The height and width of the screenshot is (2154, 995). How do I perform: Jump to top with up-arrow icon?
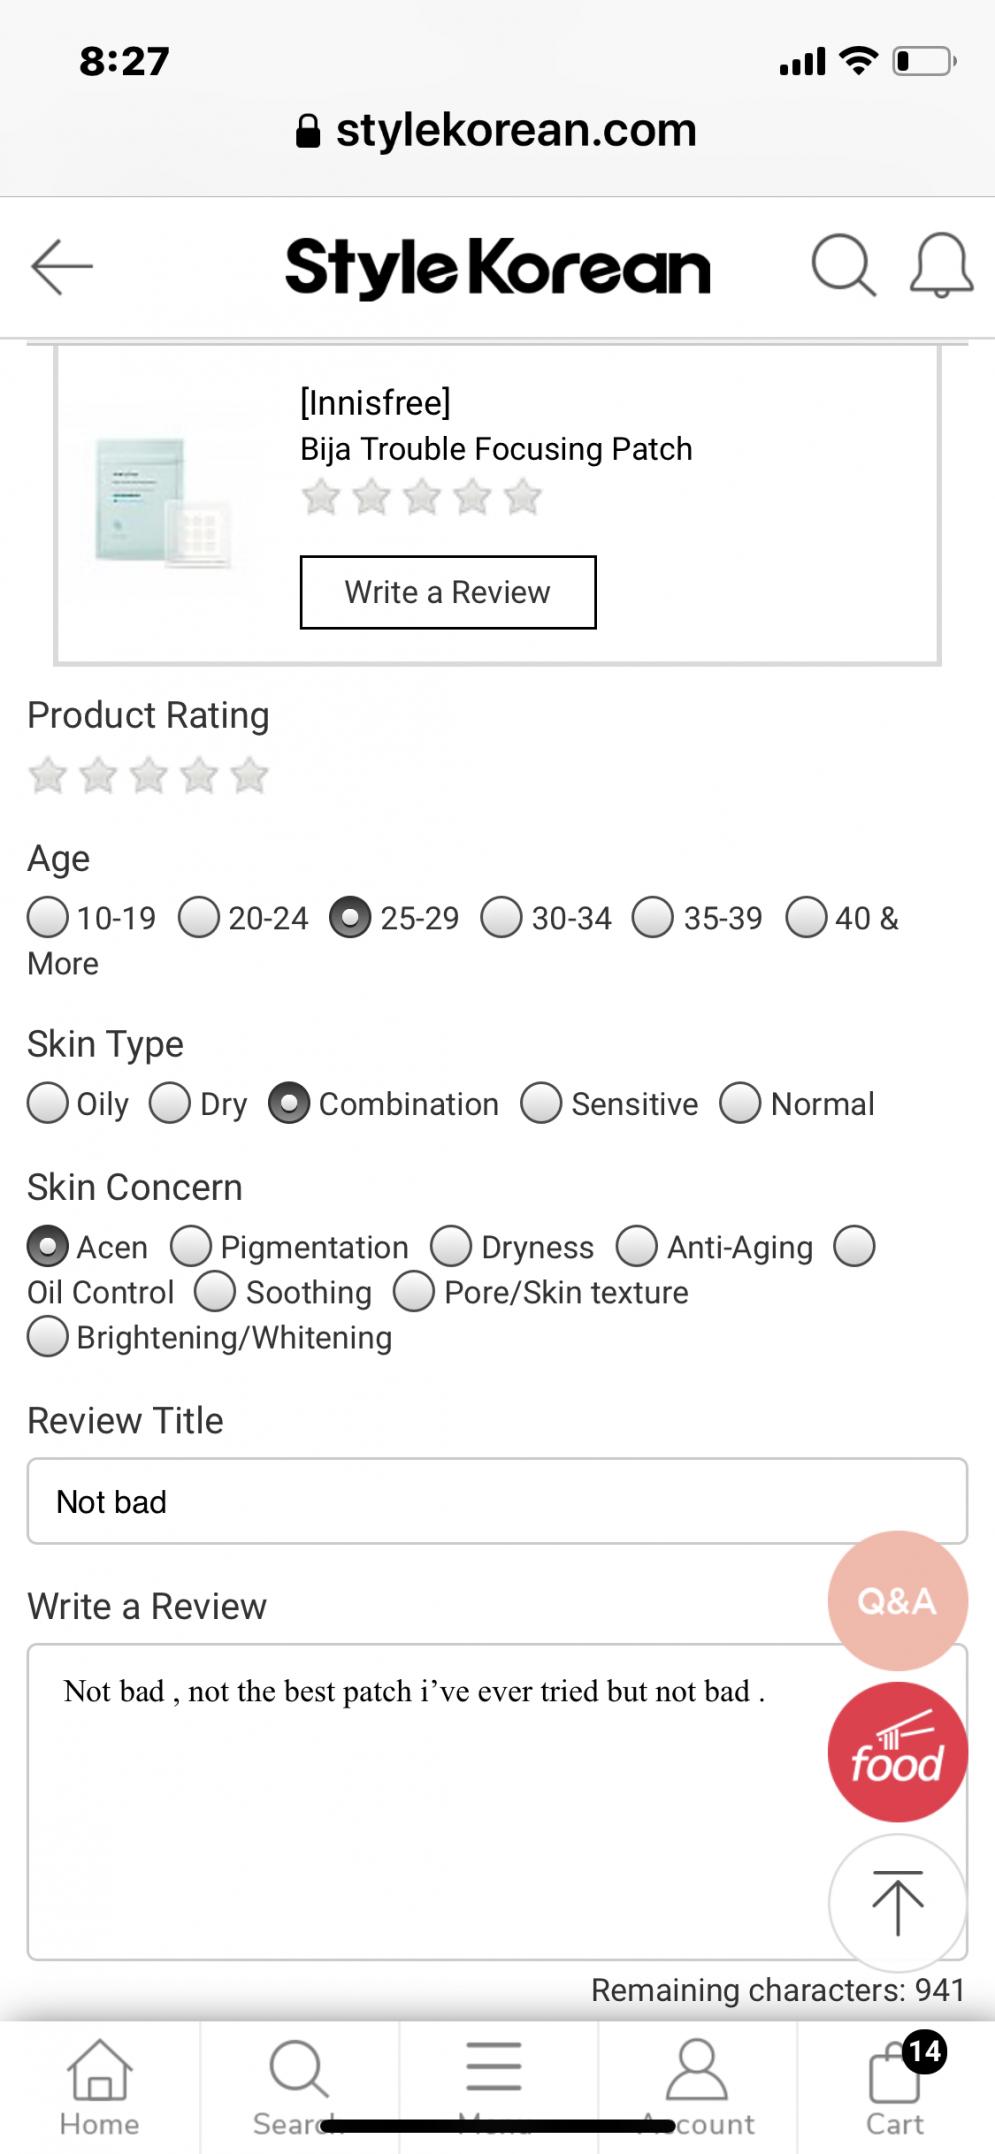click(x=897, y=1903)
